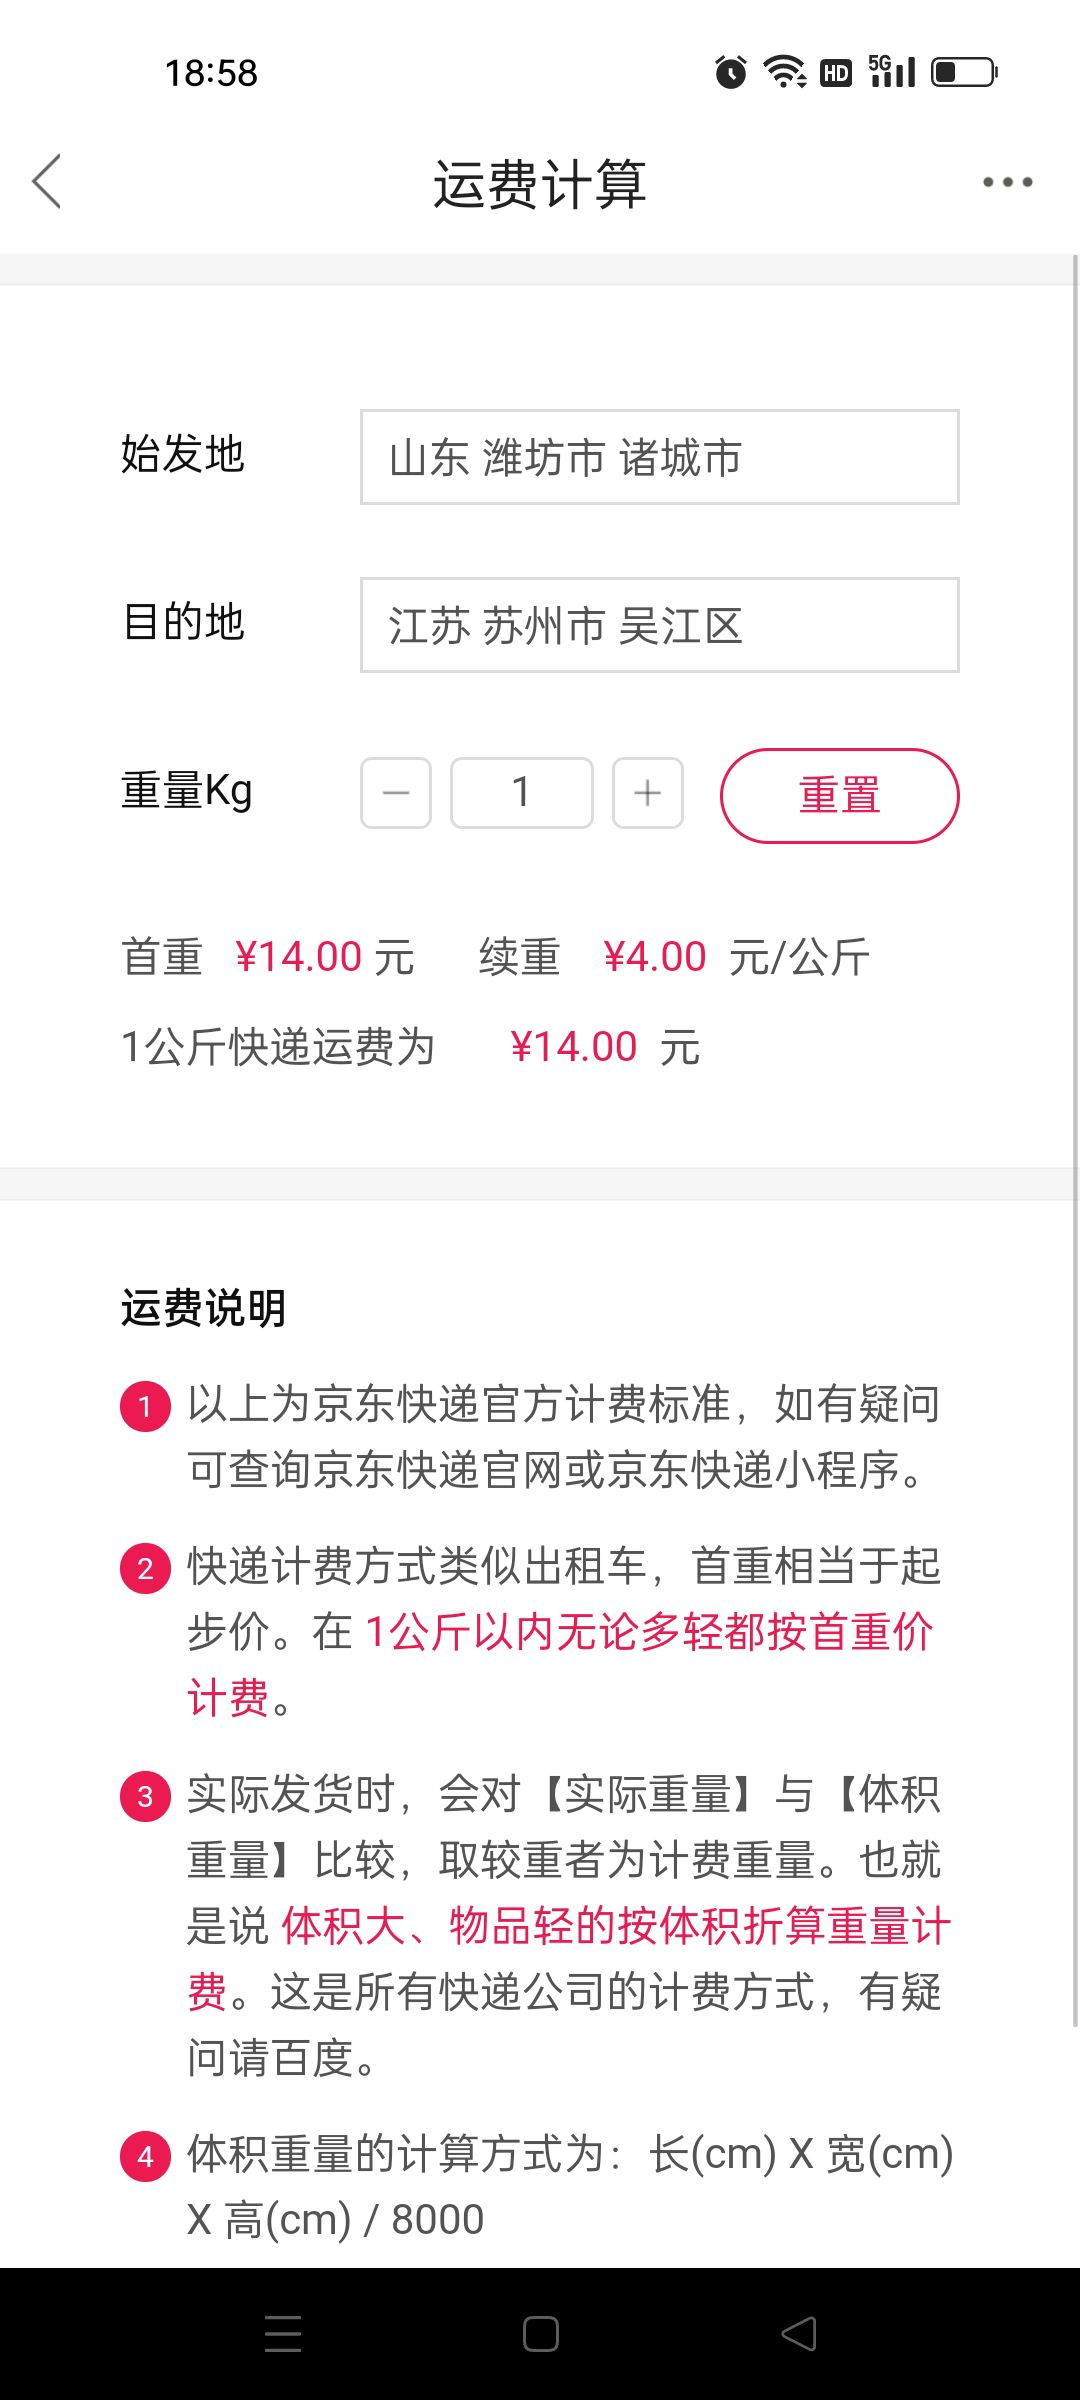Screen dimensions: 1080x2400
Task: Tap the weight value input field
Action: pos(521,793)
